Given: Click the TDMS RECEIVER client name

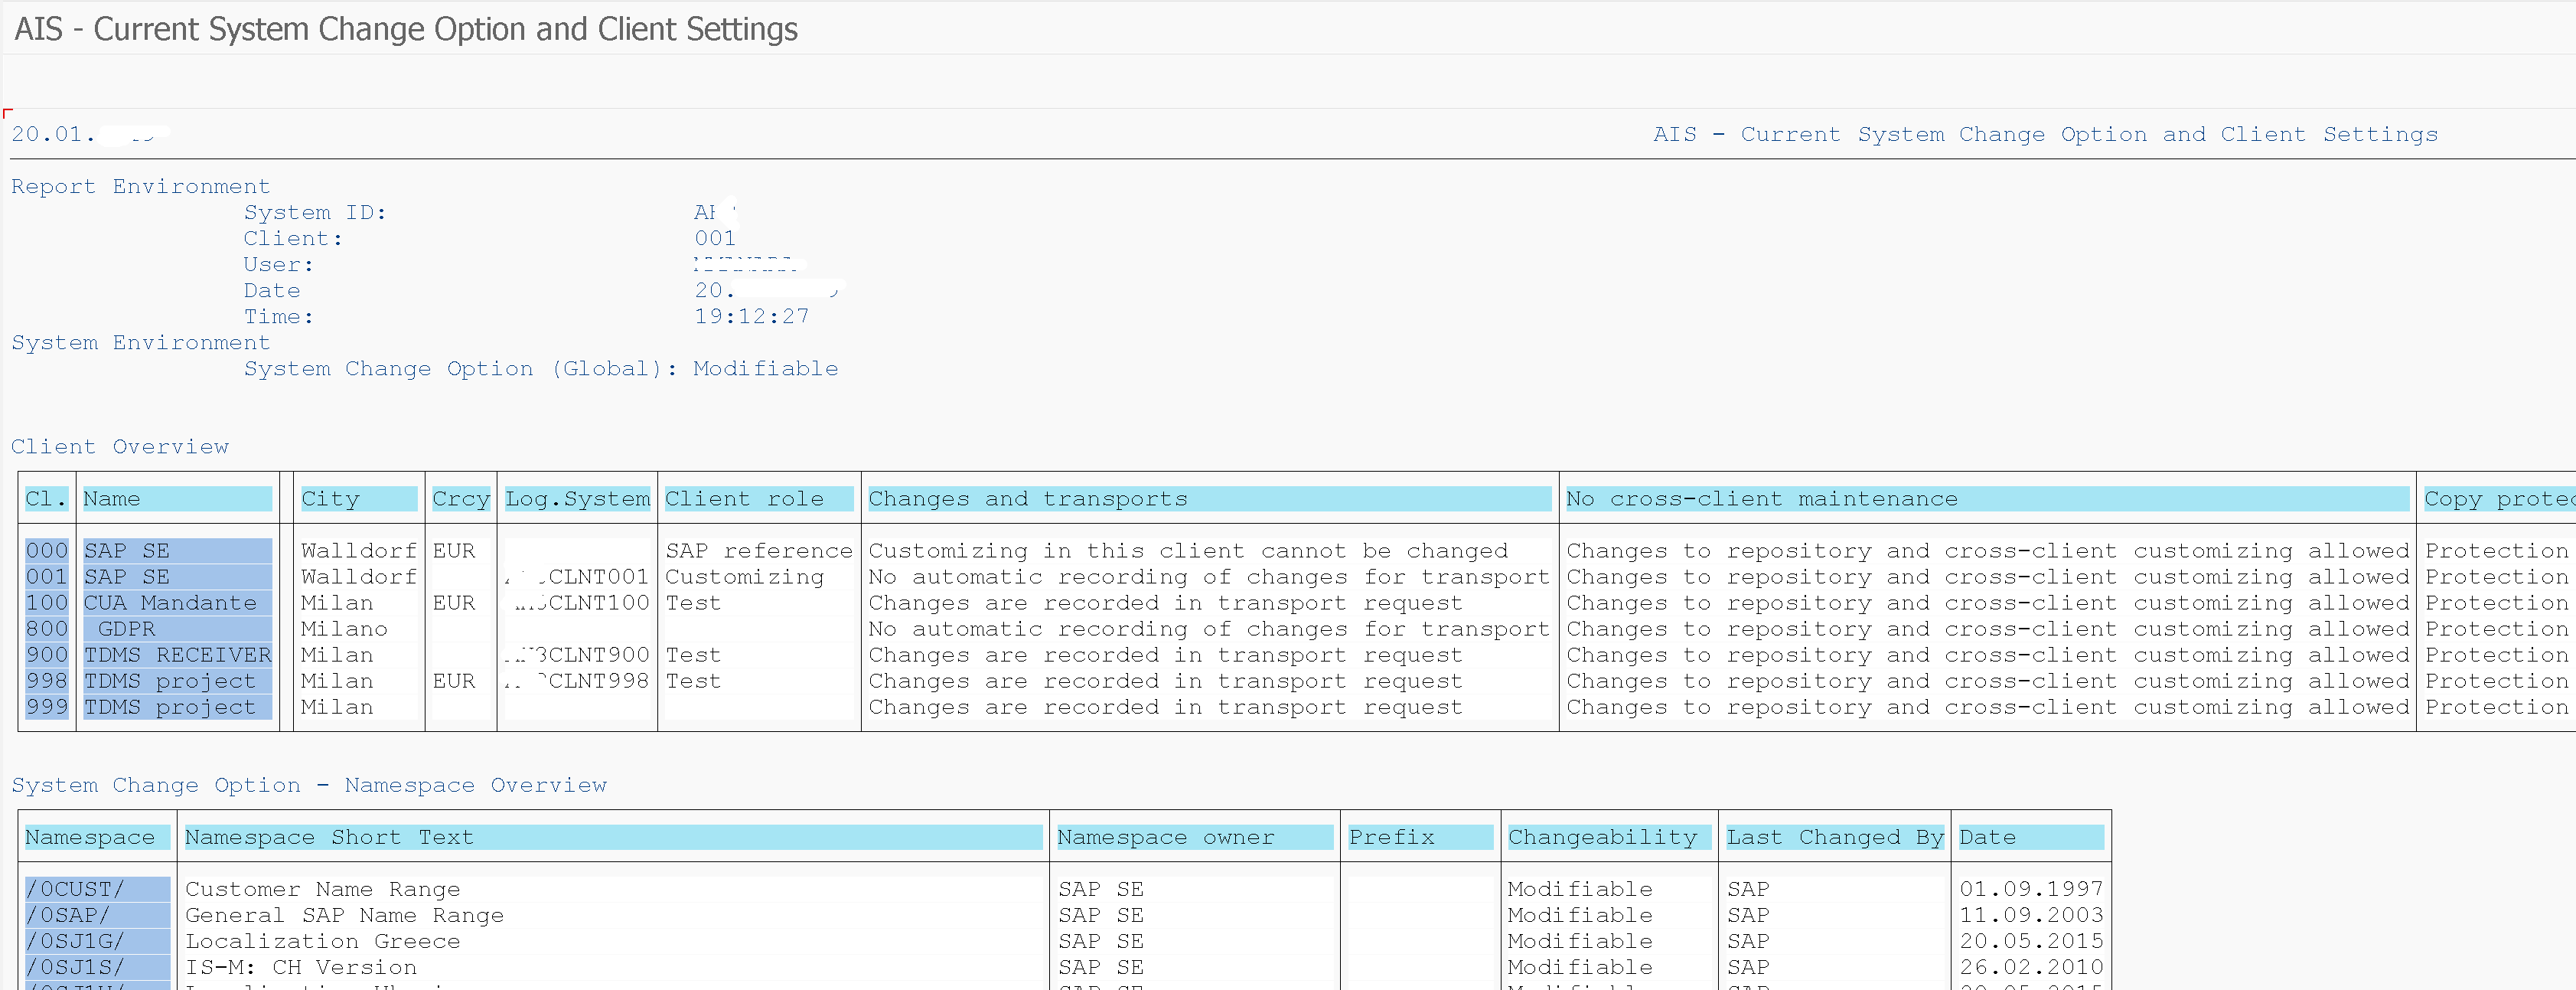Looking at the screenshot, I should (x=177, y=655).
